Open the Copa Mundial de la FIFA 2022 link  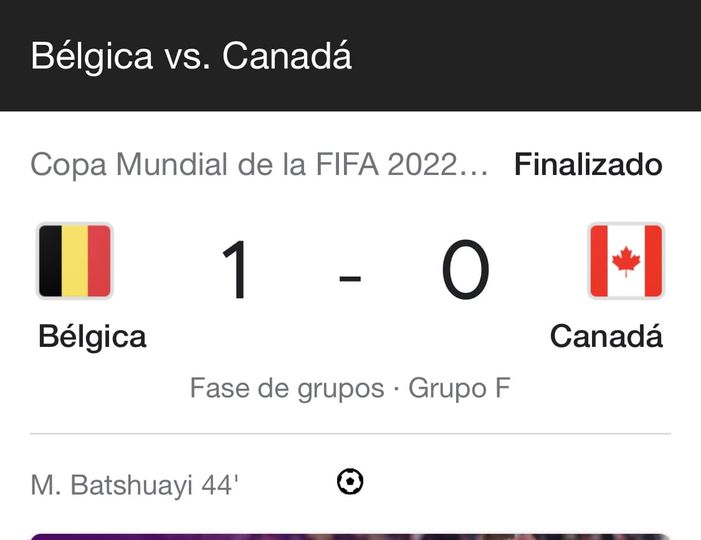point(259,164)
